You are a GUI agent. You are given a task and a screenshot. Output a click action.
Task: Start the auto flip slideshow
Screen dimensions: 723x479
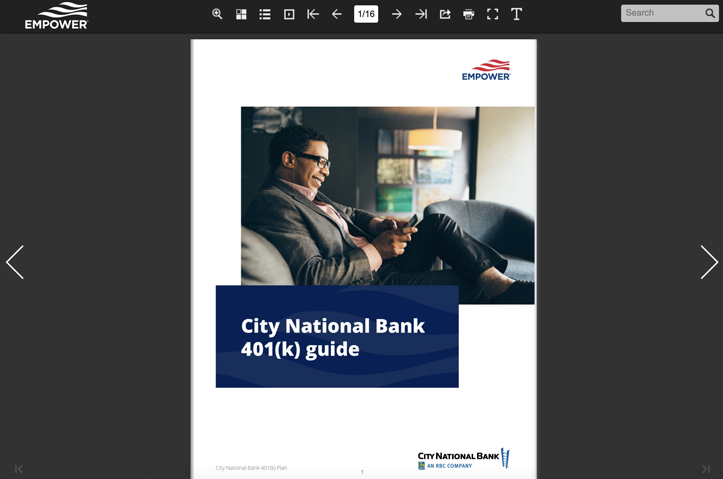tap(289, 14)
